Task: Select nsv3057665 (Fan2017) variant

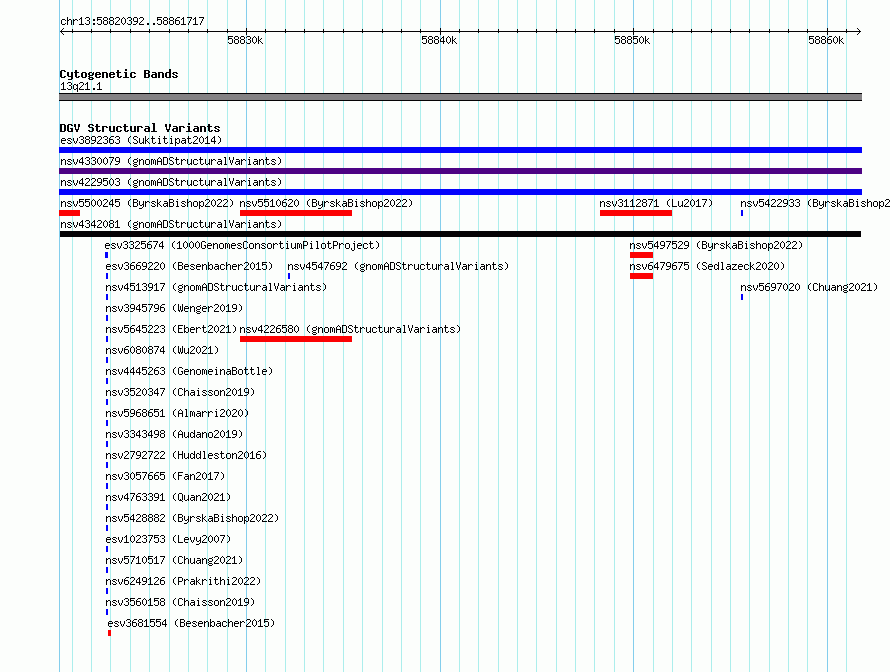Action: pos(165,476)
